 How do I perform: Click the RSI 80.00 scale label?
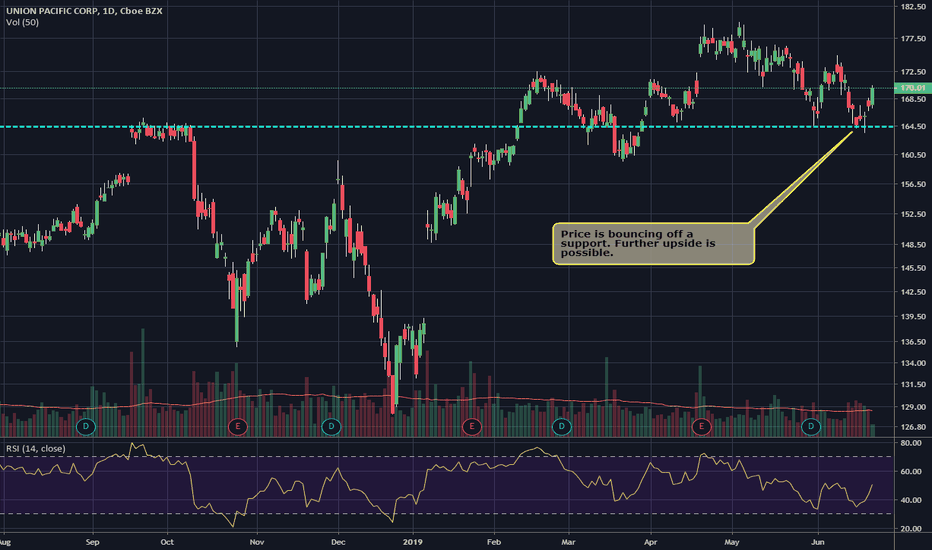(911, 443)
